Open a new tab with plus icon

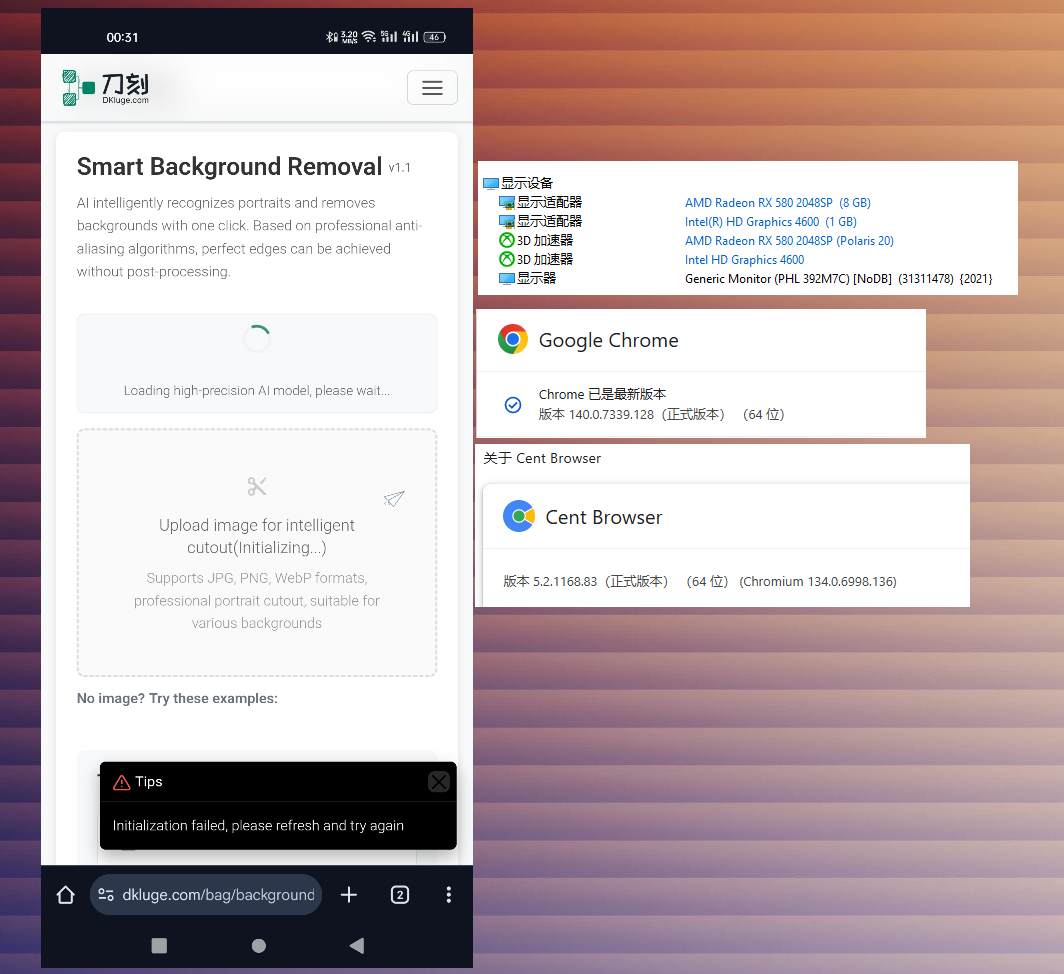(x=349, y=895)
